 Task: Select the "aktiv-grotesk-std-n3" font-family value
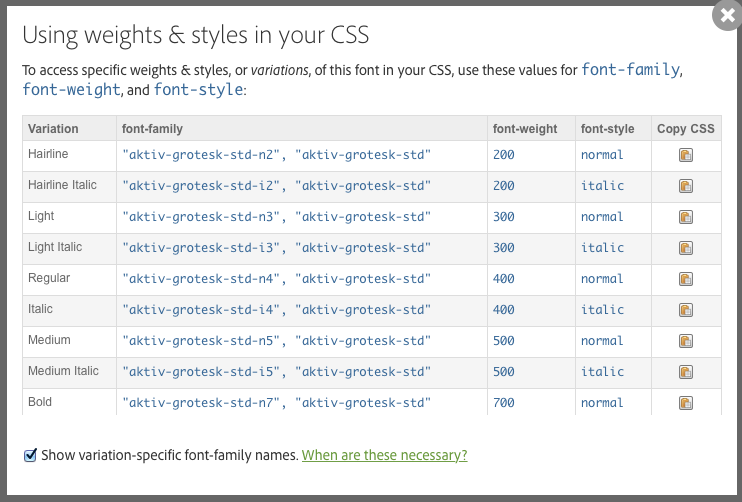point(201,217)
